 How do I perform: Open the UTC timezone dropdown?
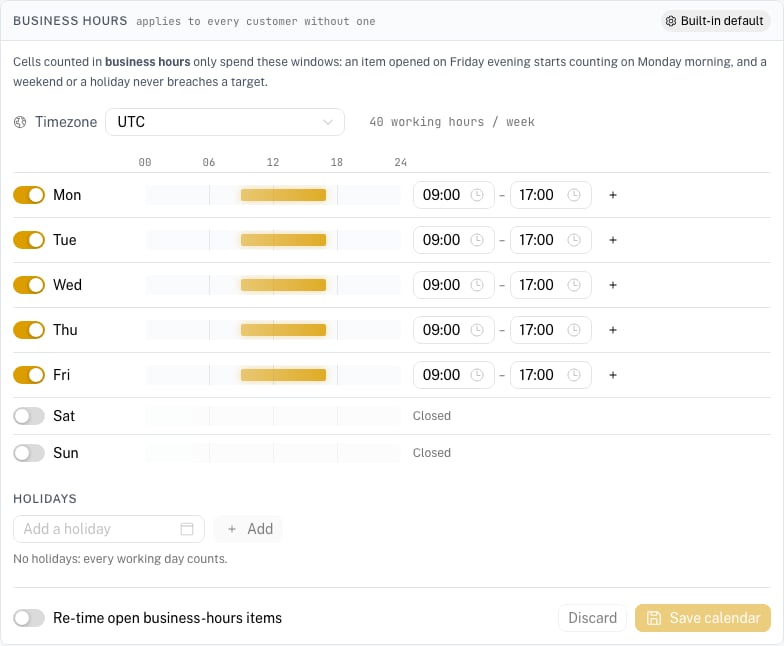tap(225, 122)
